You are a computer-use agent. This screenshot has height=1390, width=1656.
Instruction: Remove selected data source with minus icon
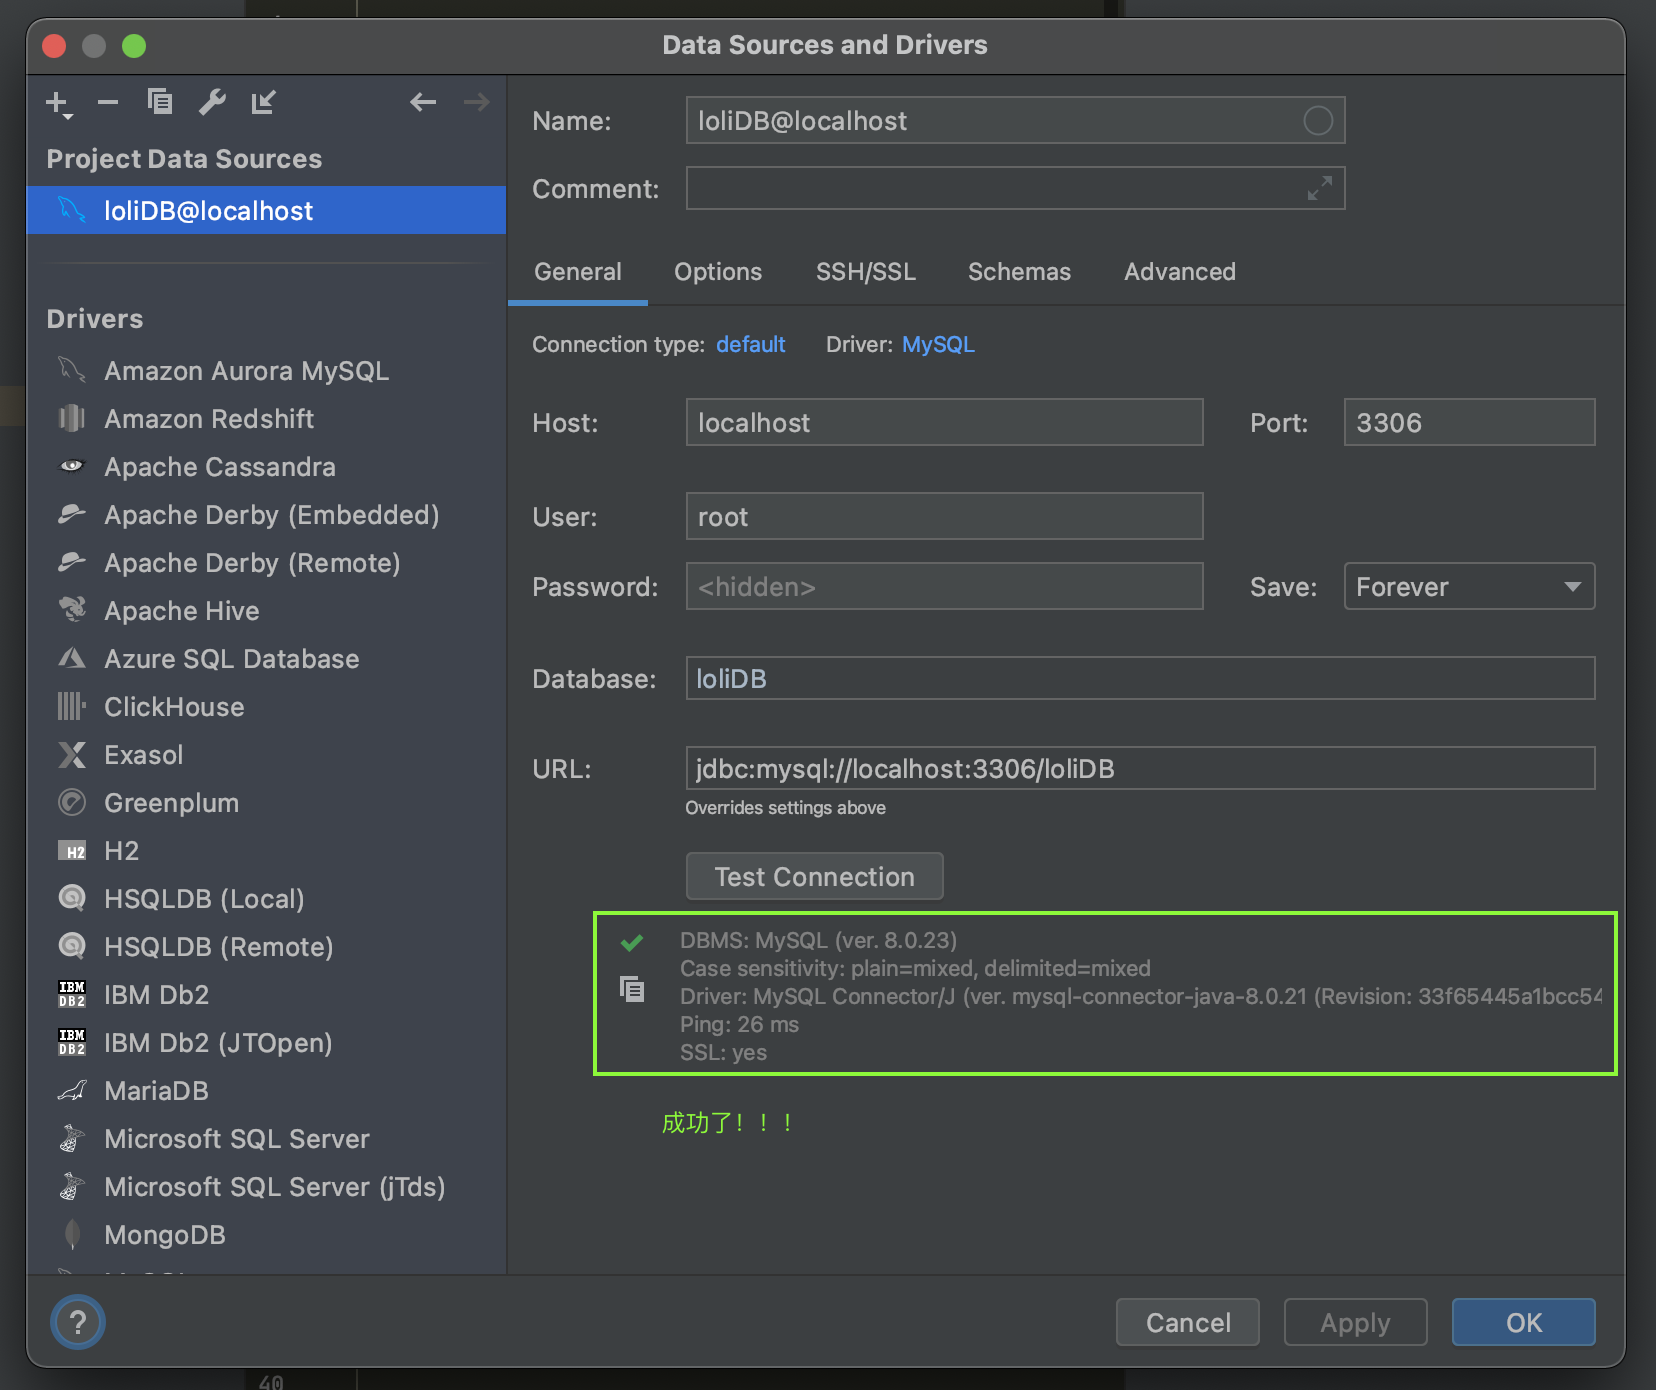coord(108,102)
